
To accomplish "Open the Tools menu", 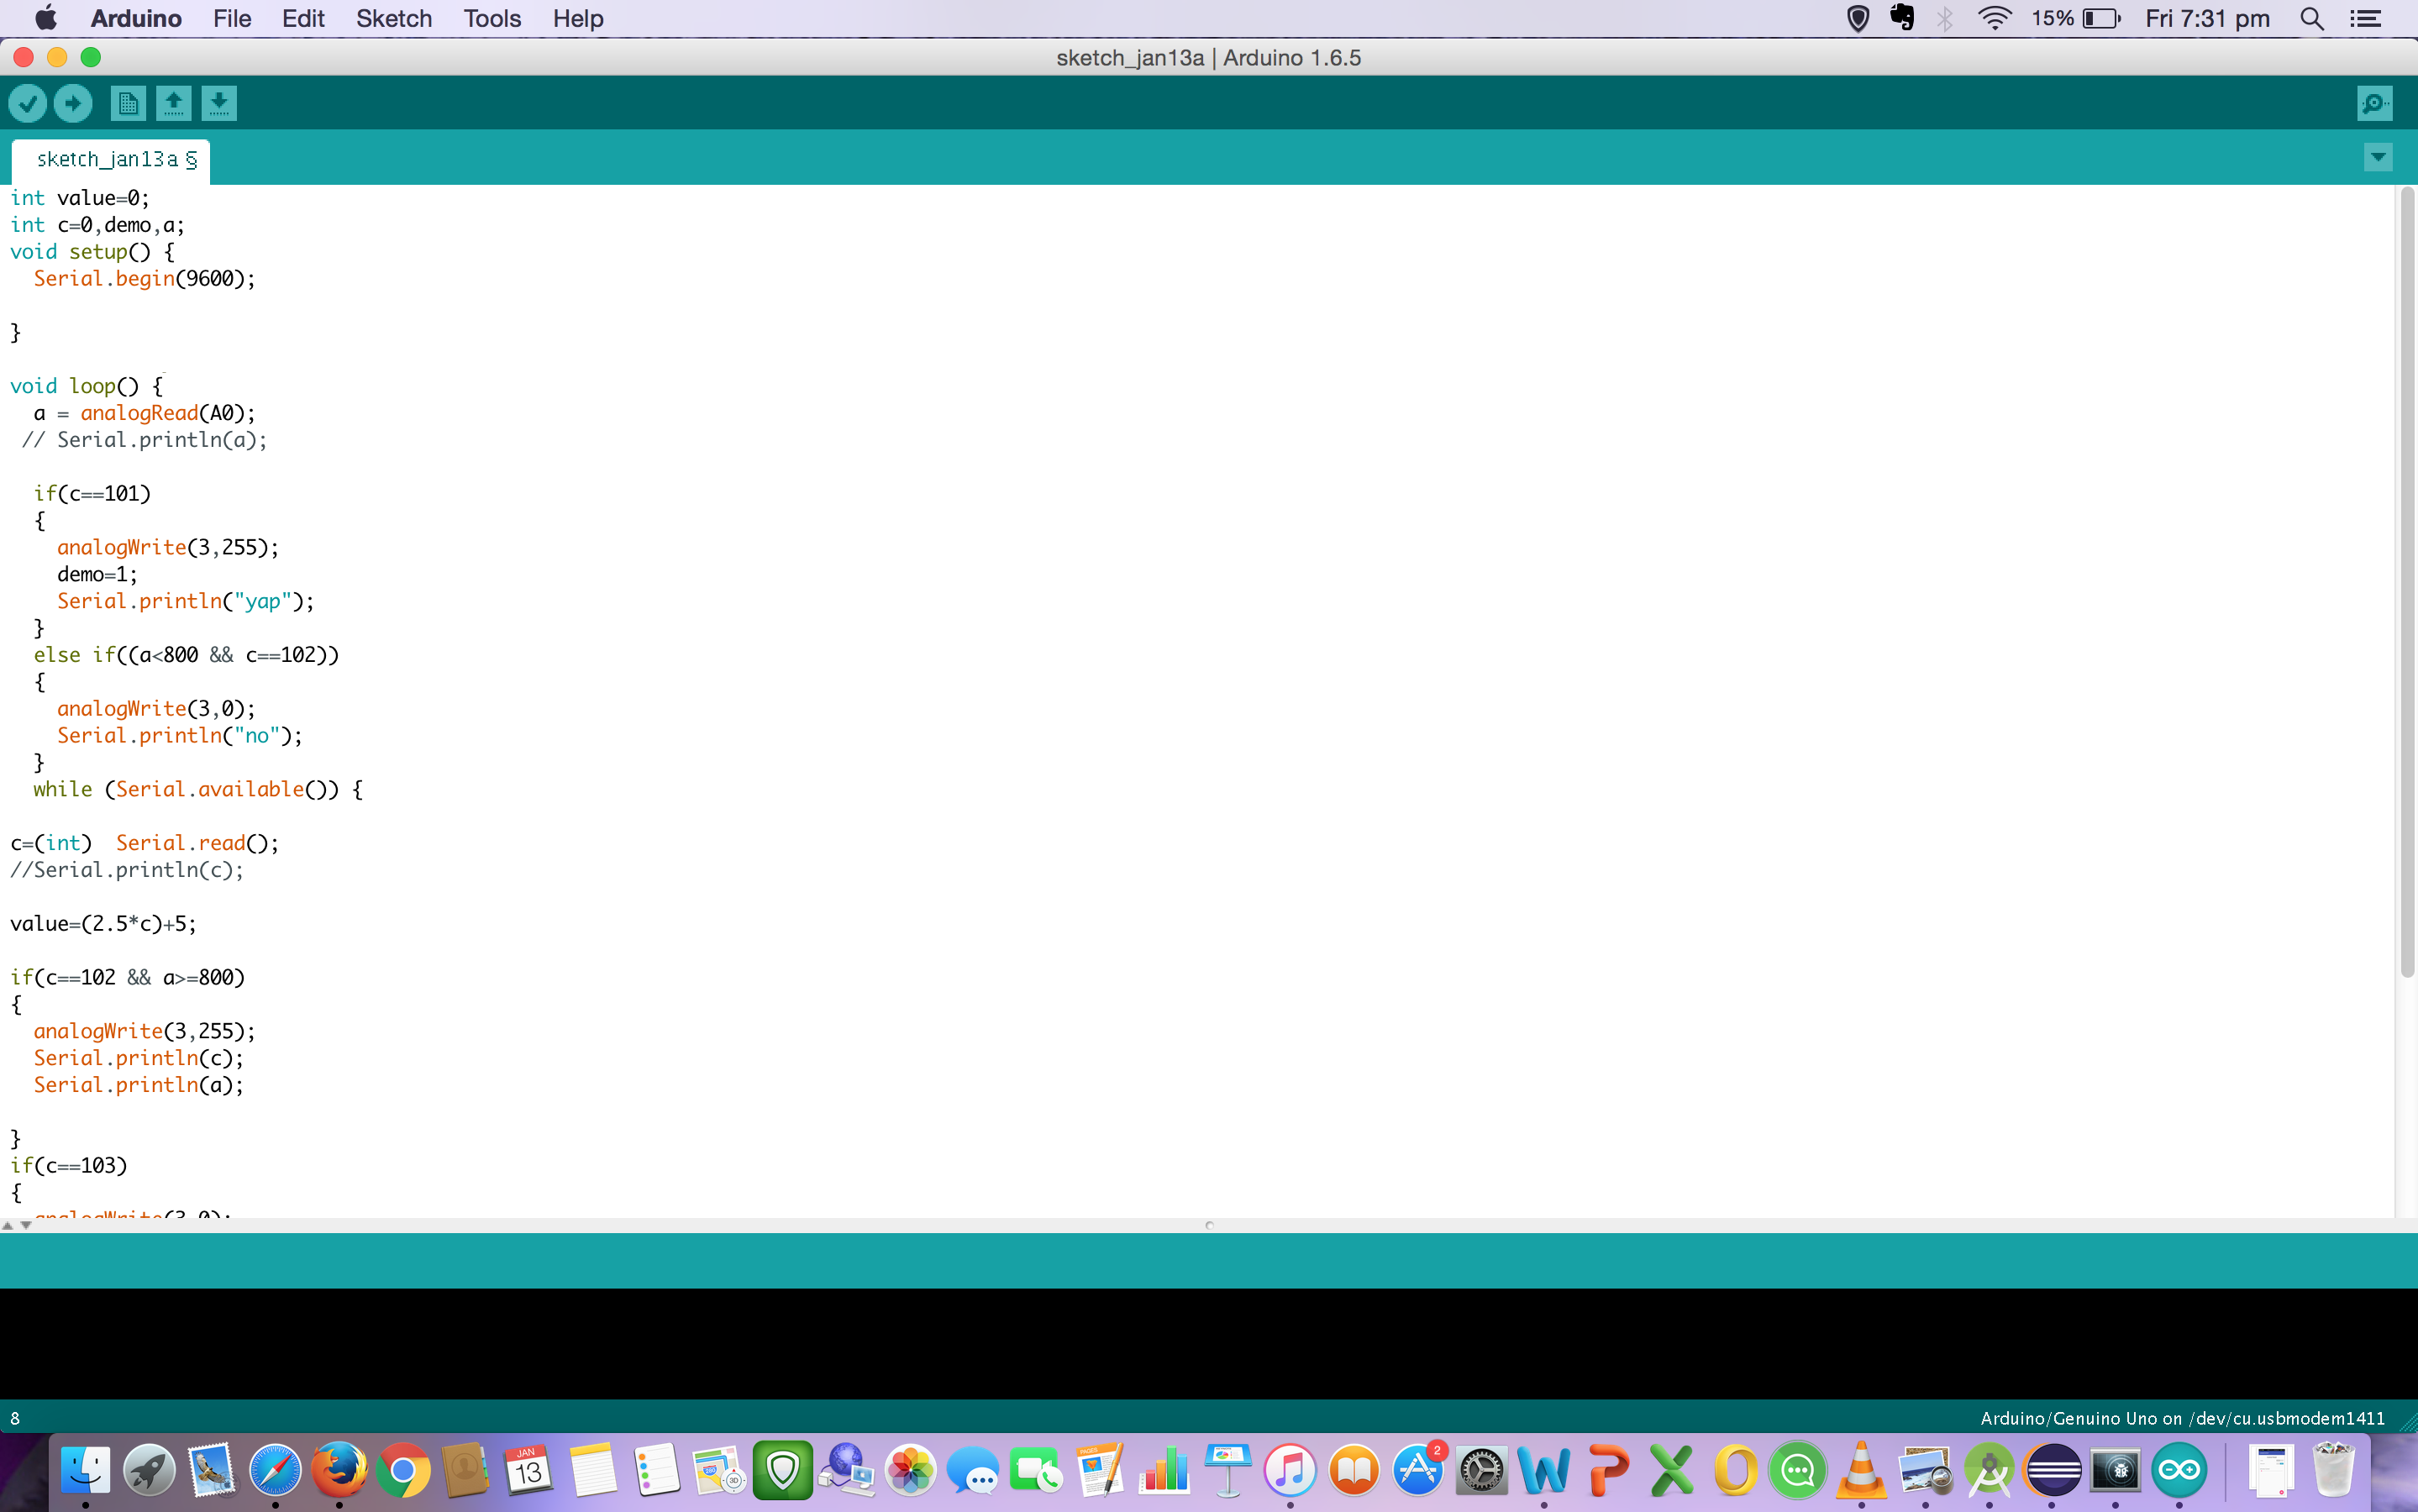I will pos(492,18).
